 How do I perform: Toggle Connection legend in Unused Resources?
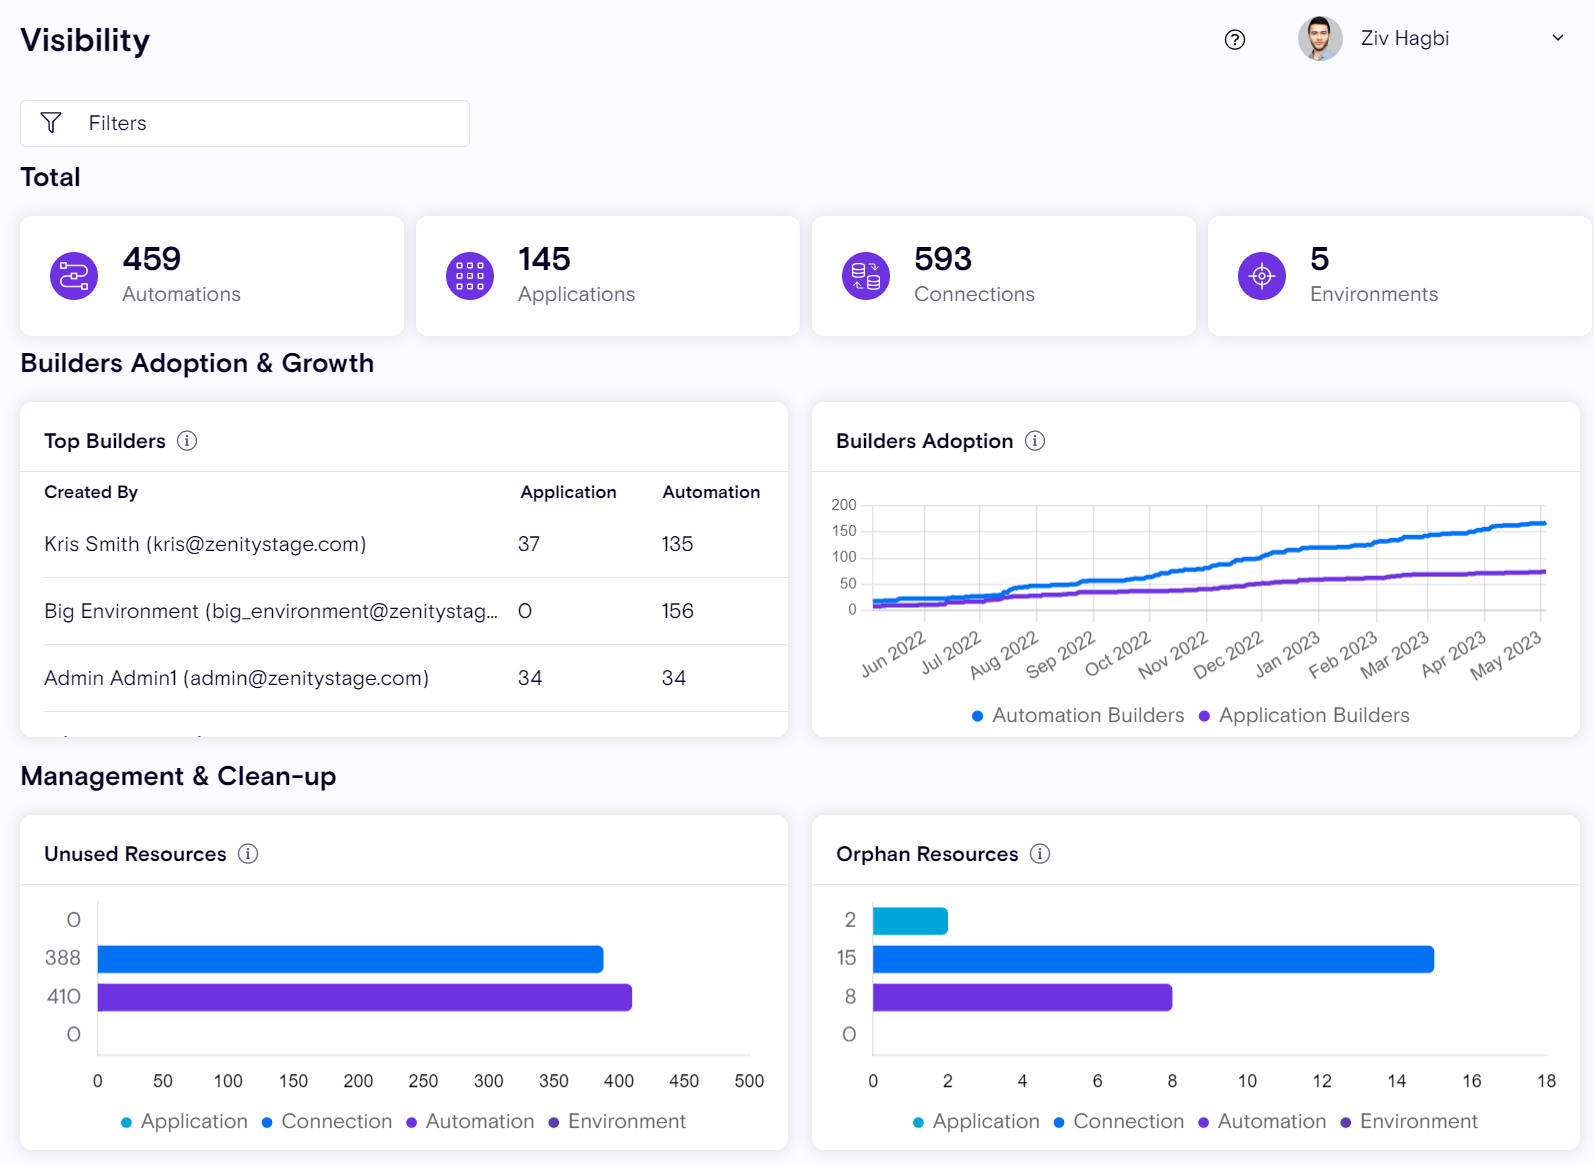[327, 1121]
